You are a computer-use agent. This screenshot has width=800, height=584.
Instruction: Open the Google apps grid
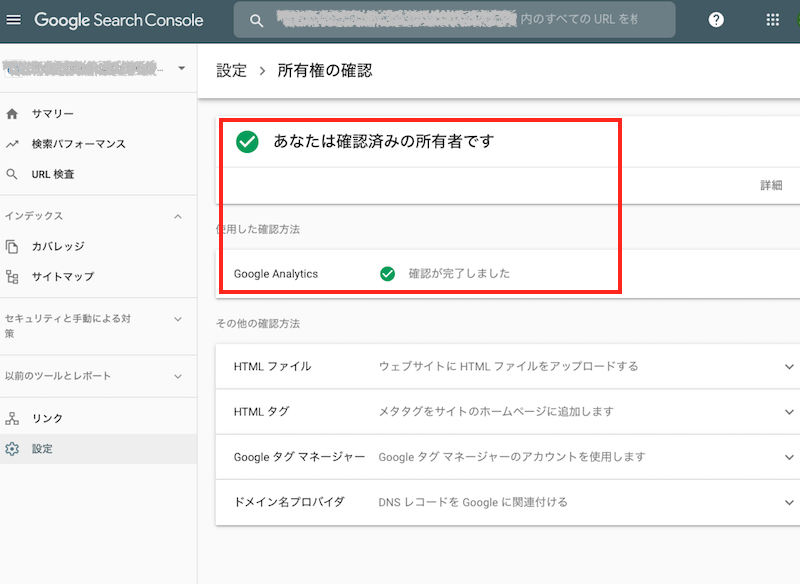point(772,20)
